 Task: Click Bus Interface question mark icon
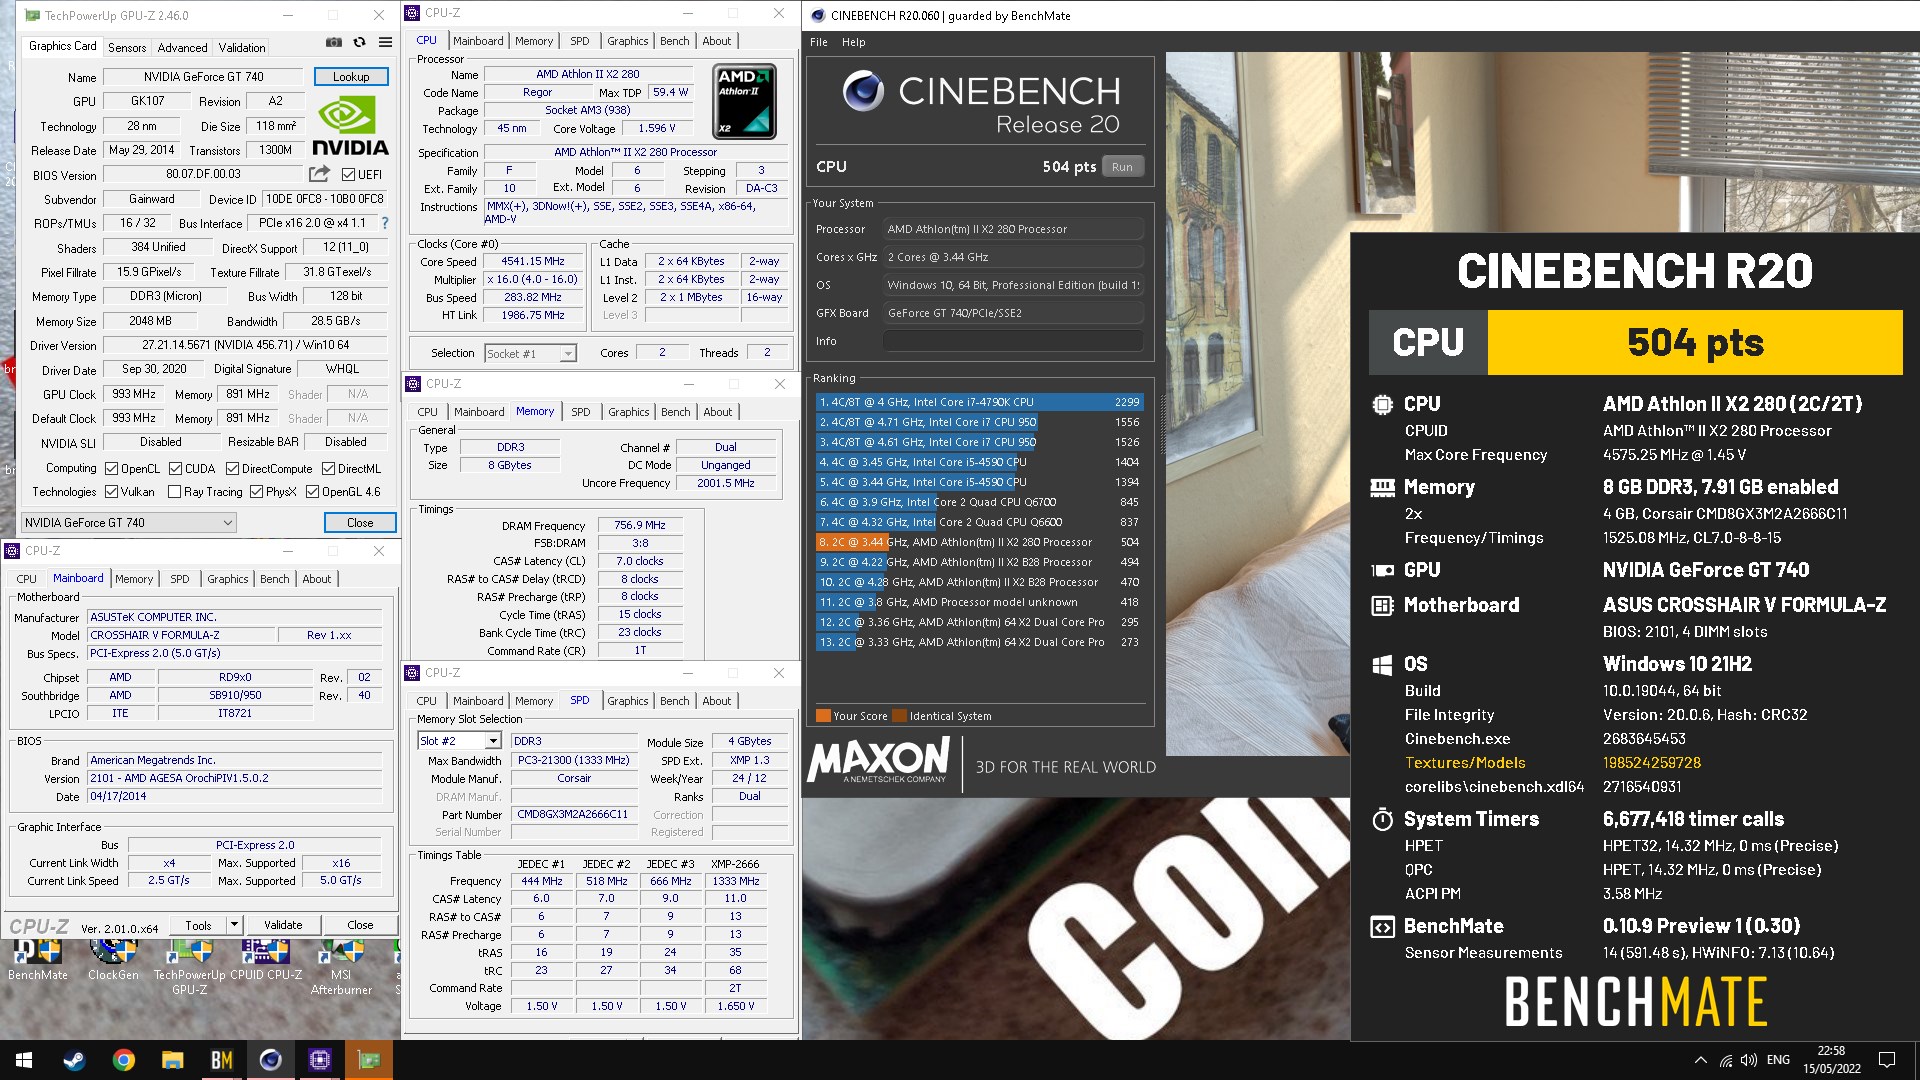click(x=385, y=223)
